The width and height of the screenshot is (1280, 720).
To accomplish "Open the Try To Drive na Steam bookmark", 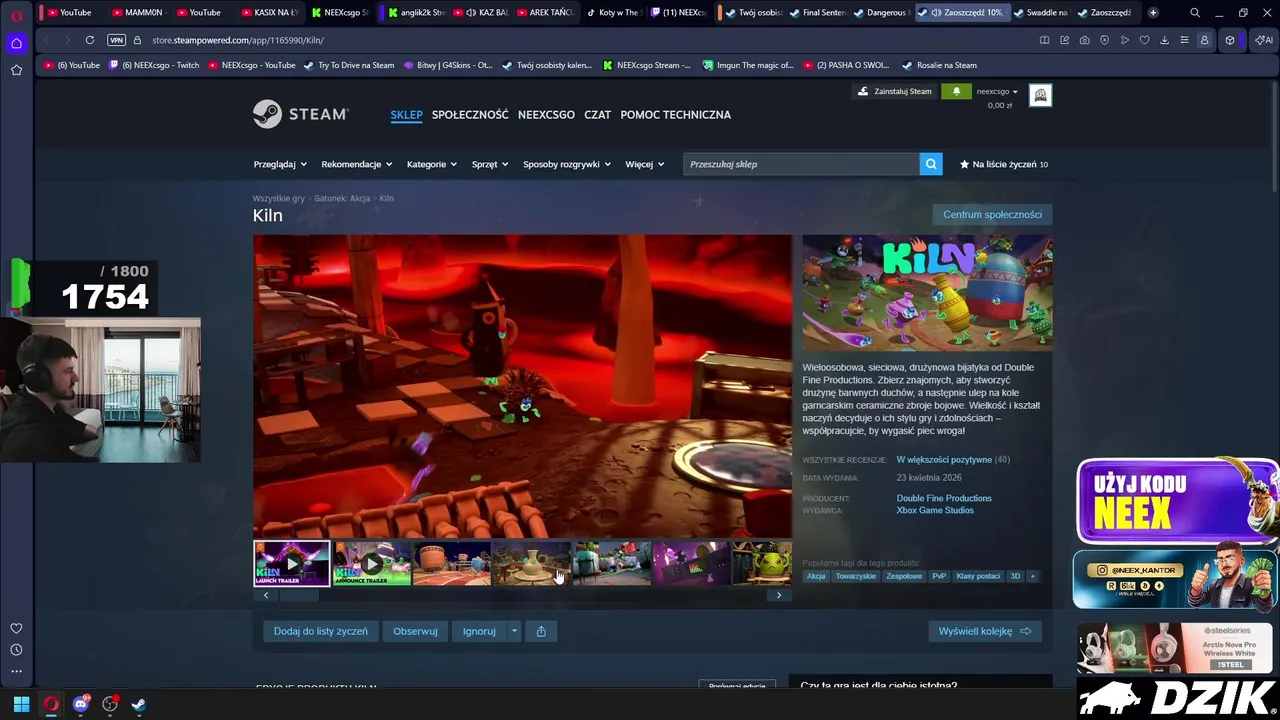I will click(x=349, y=65).
